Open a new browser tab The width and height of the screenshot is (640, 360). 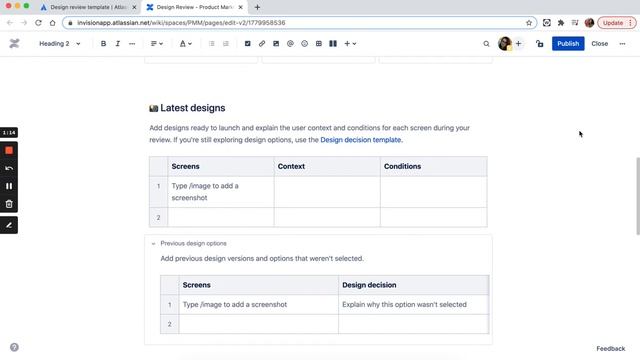pyautogui.click(x=257, y=7)
